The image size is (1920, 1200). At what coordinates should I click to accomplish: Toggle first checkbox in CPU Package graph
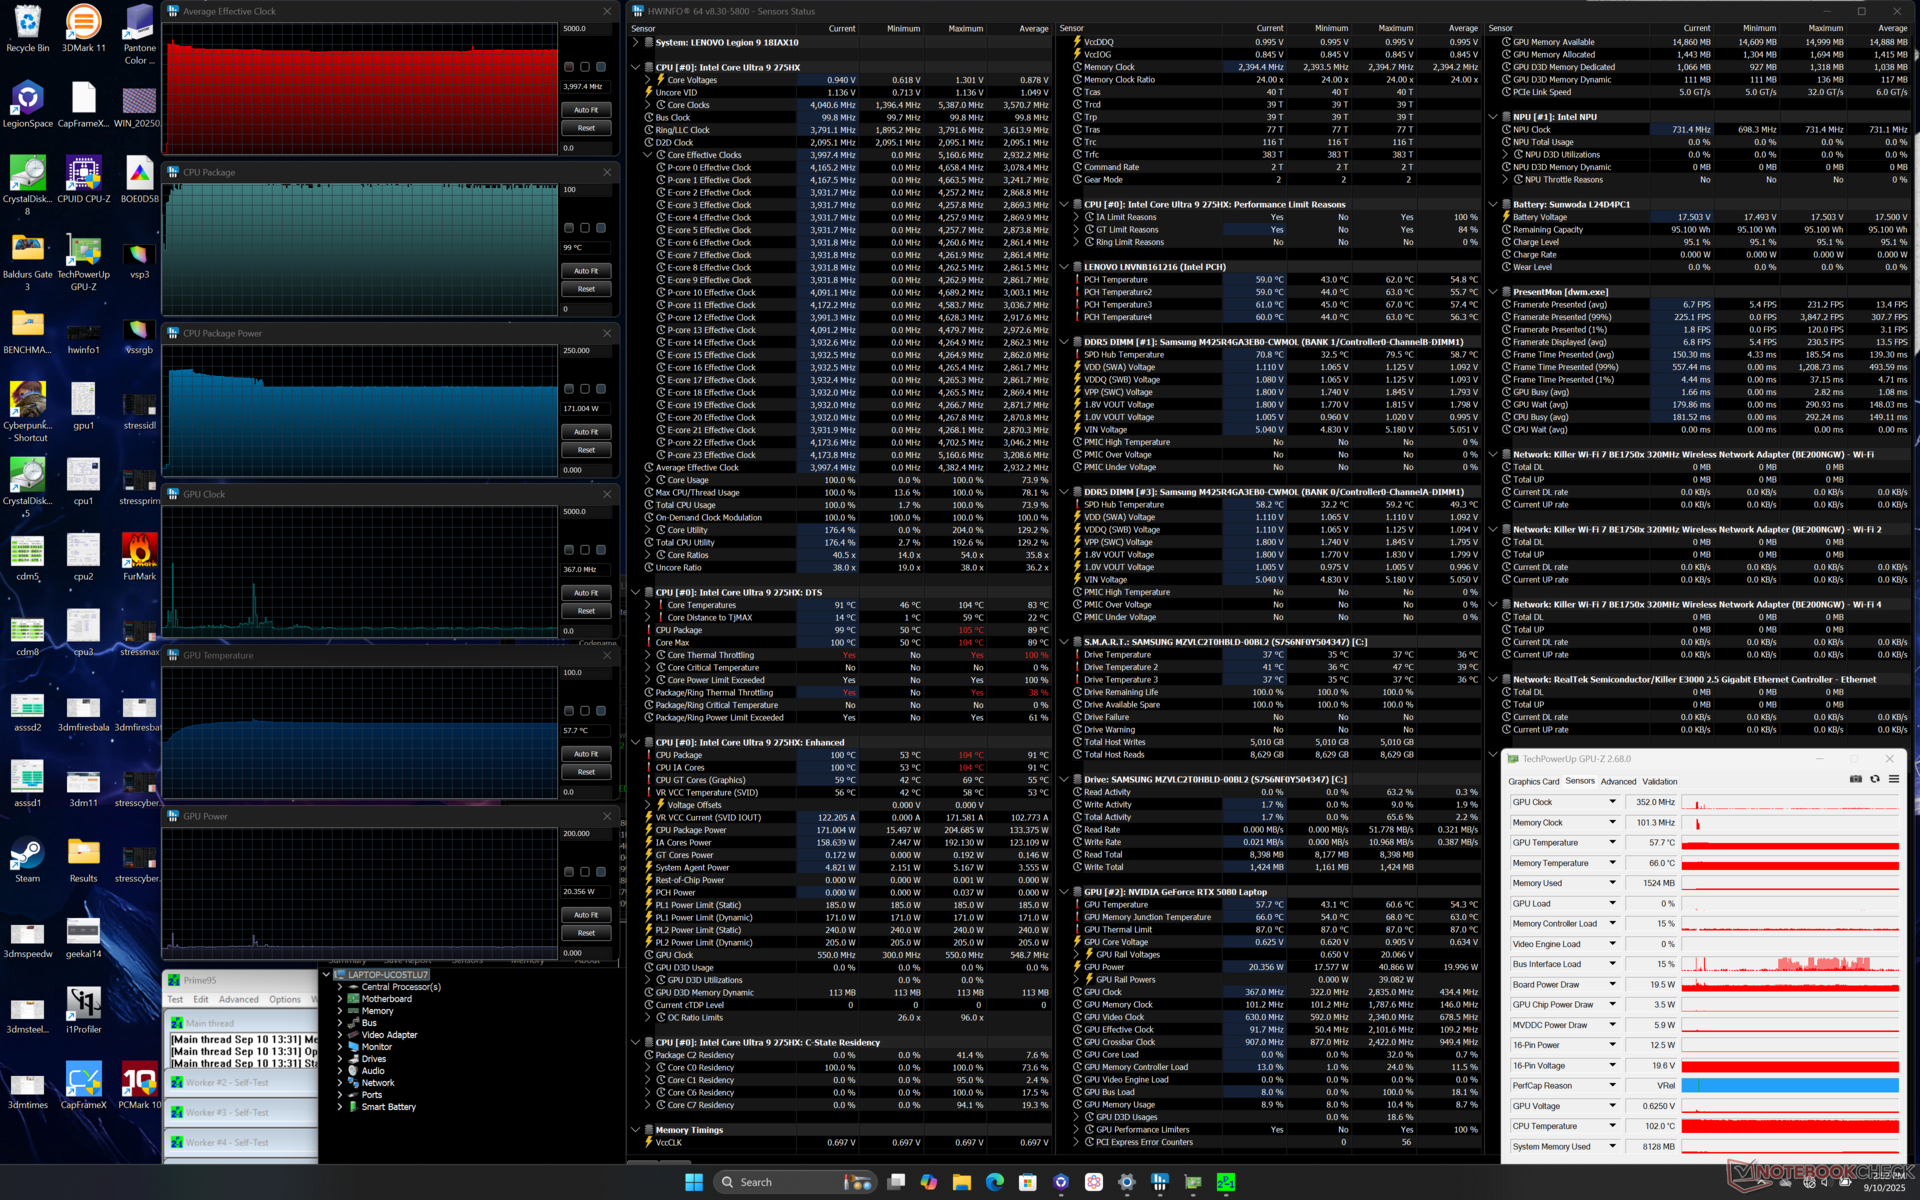coord(569,228)
